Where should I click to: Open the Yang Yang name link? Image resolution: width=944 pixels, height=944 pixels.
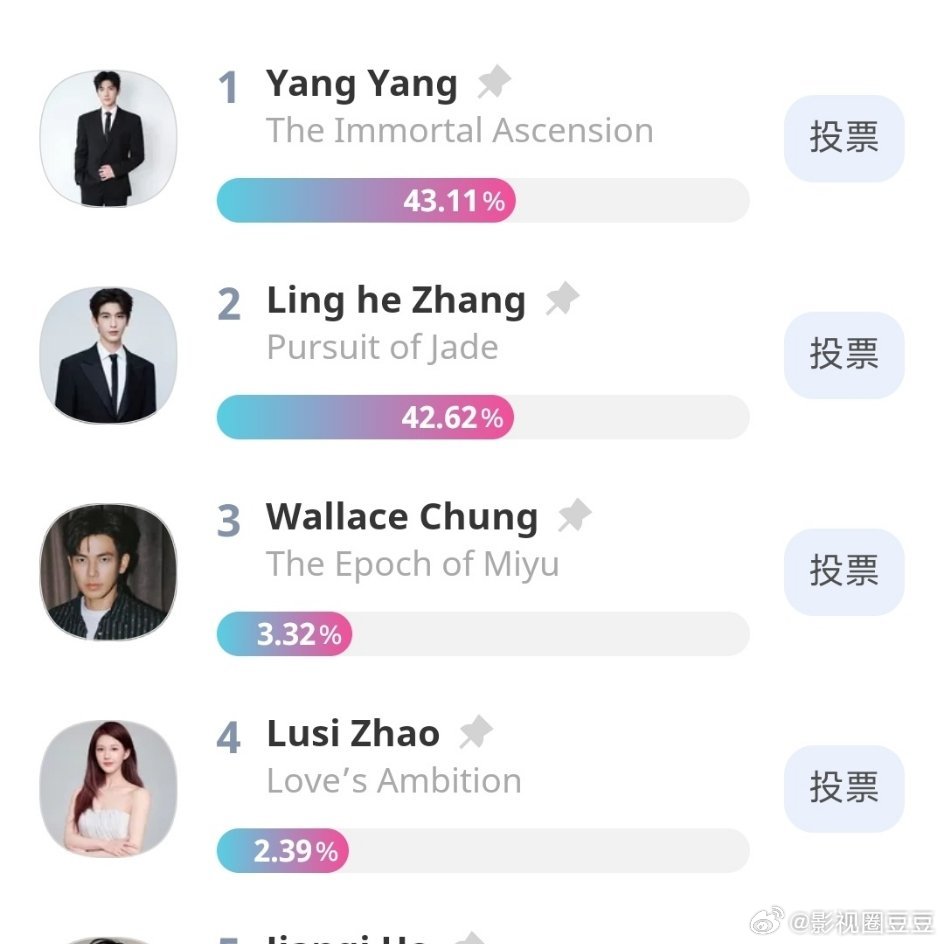pos(362,84)
